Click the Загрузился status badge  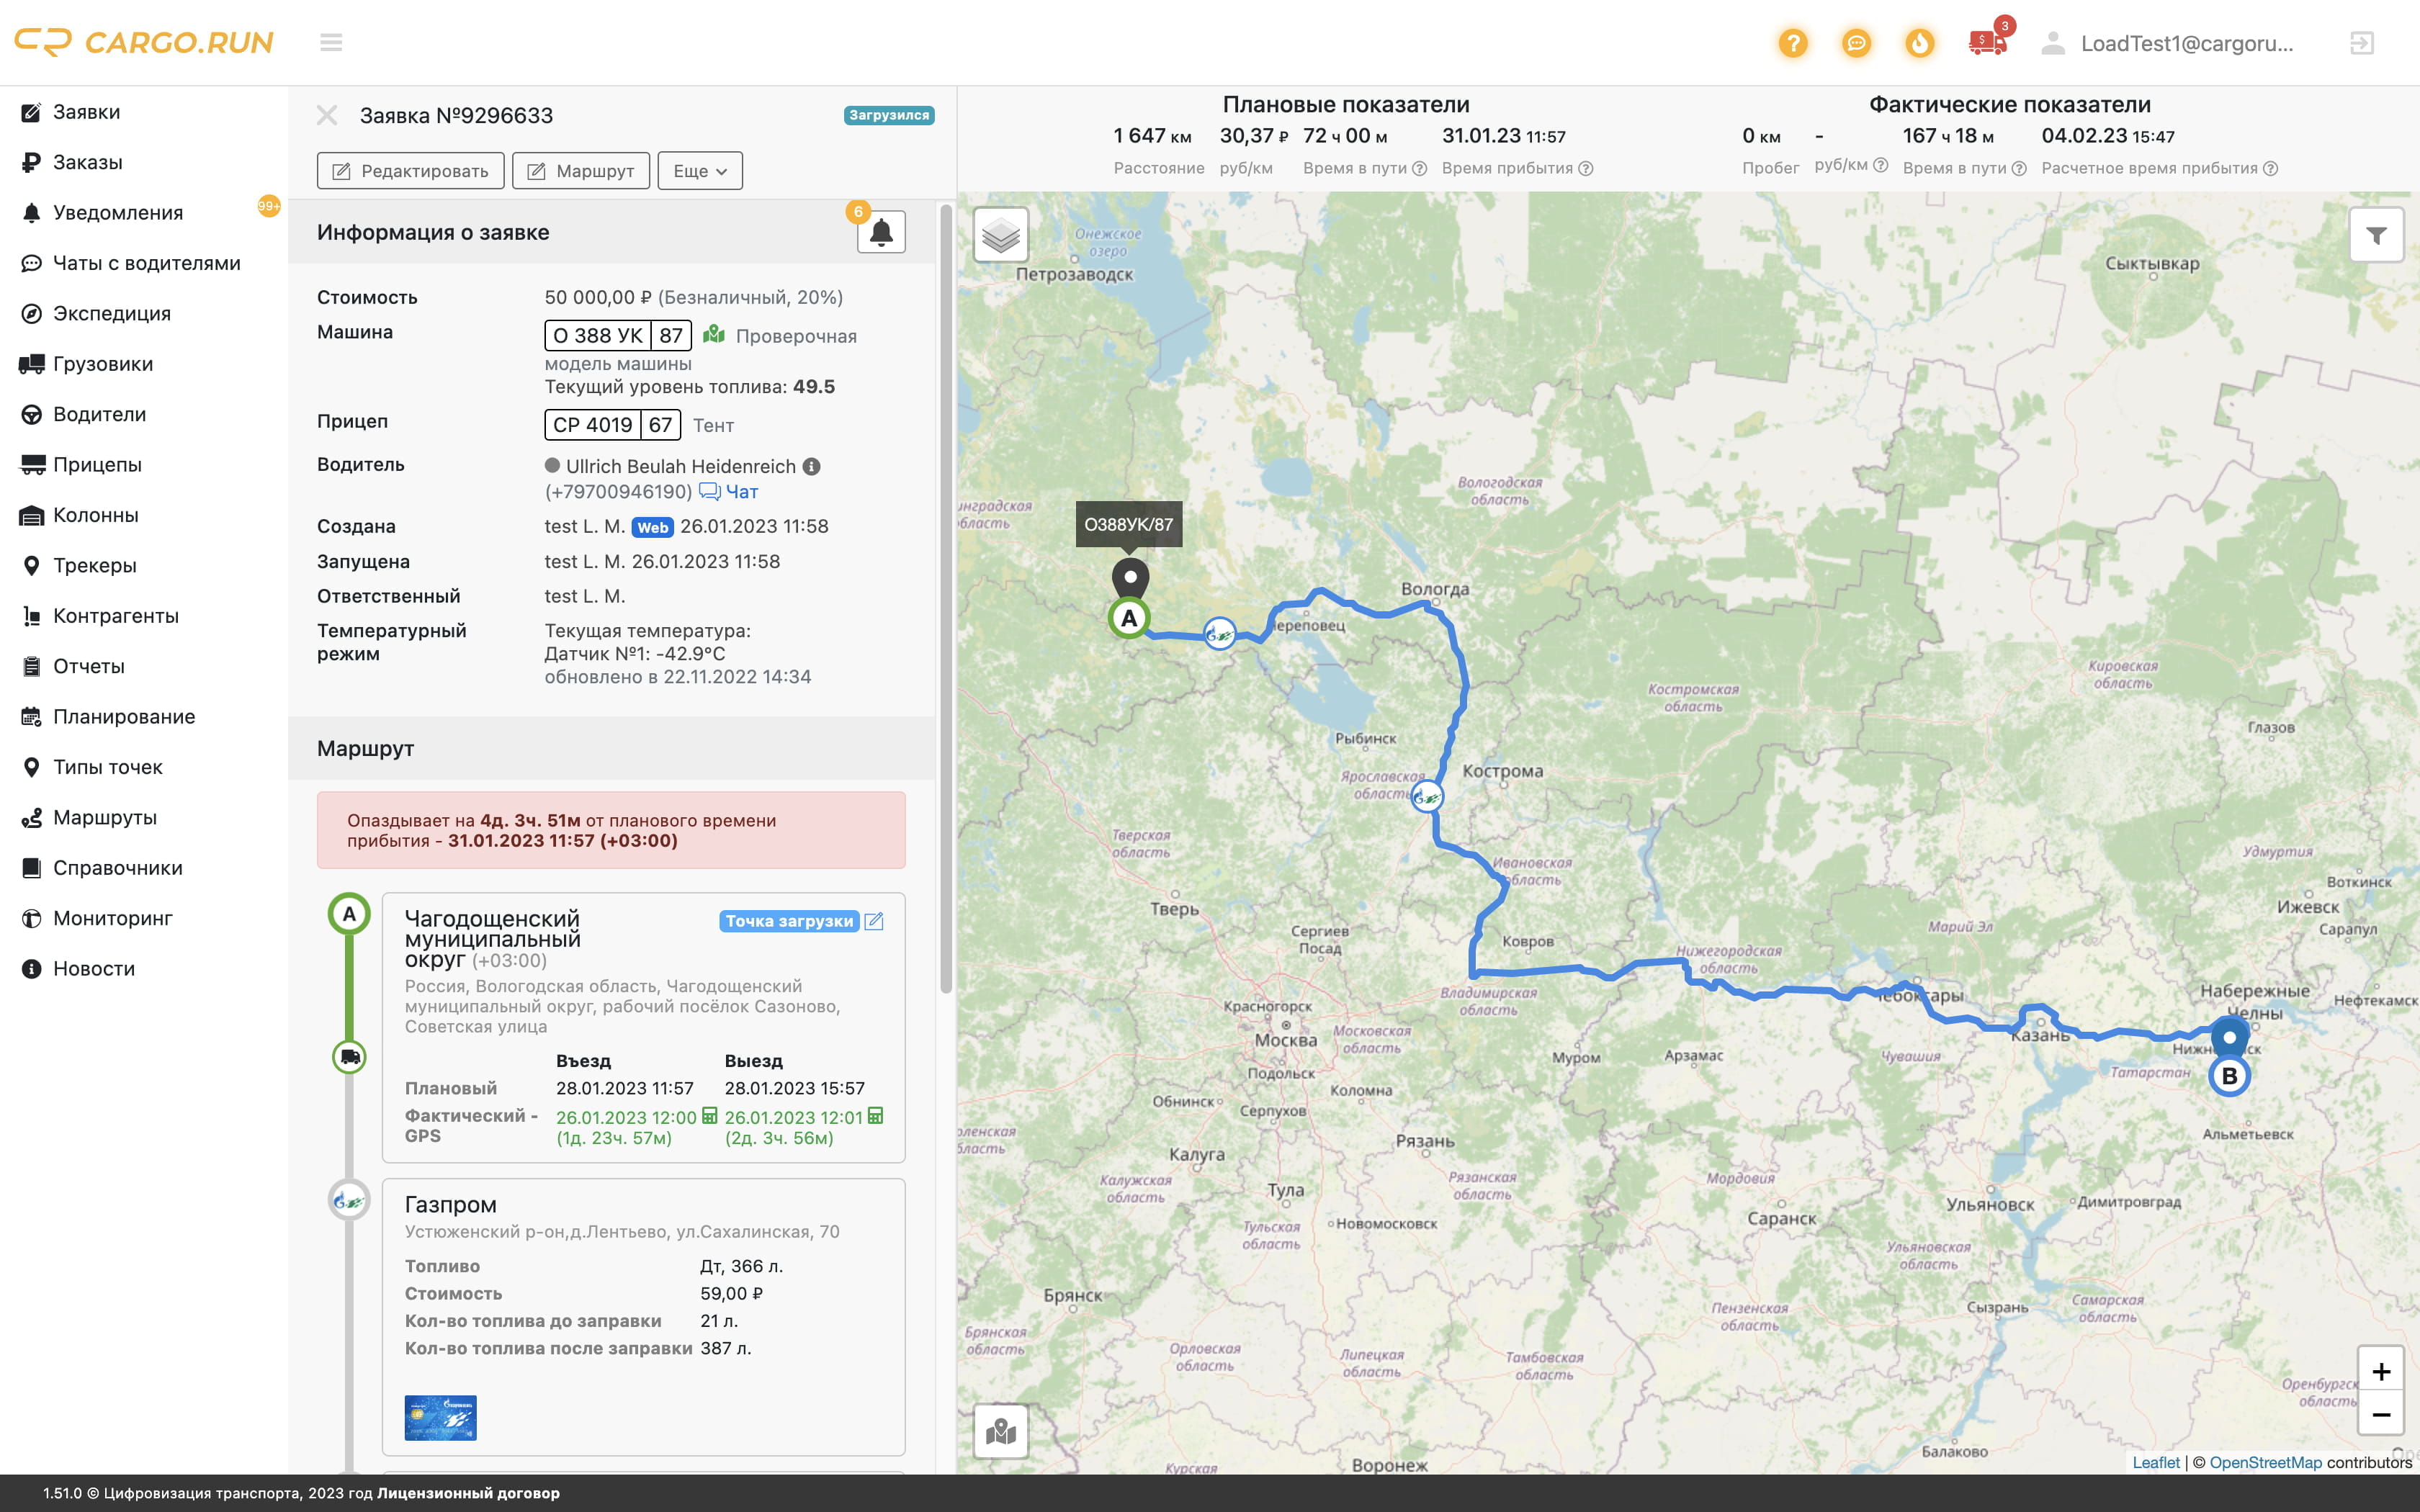889,115
